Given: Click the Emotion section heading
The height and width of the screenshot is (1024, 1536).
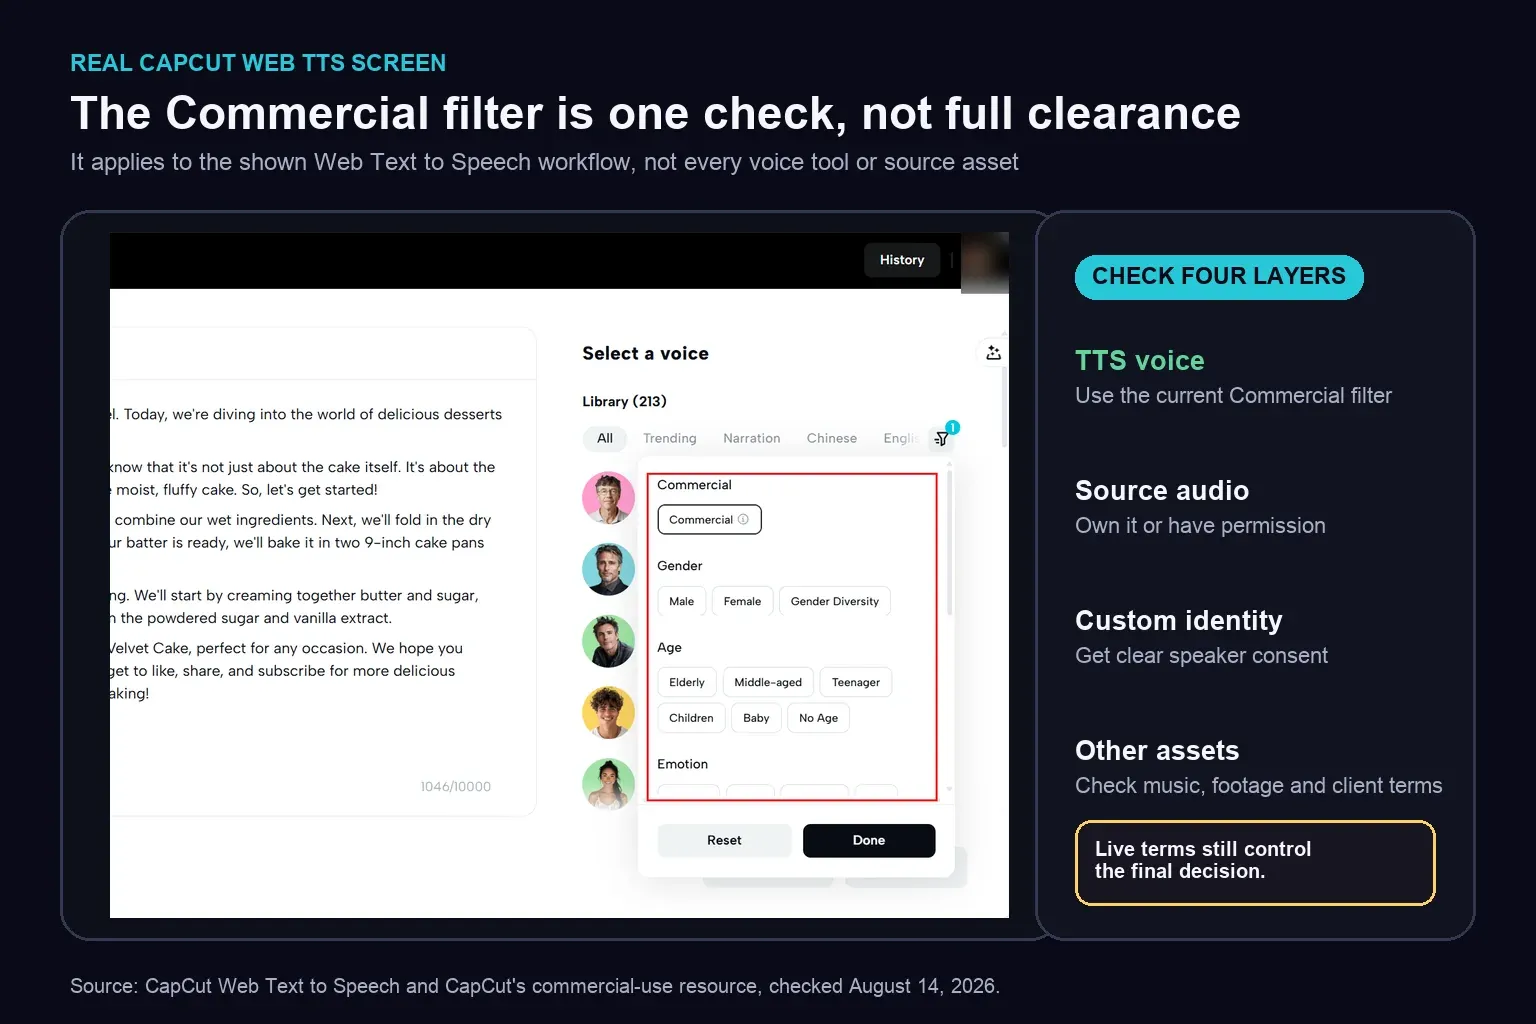Looking at the screenshot, I should click(x=682, y=764).
